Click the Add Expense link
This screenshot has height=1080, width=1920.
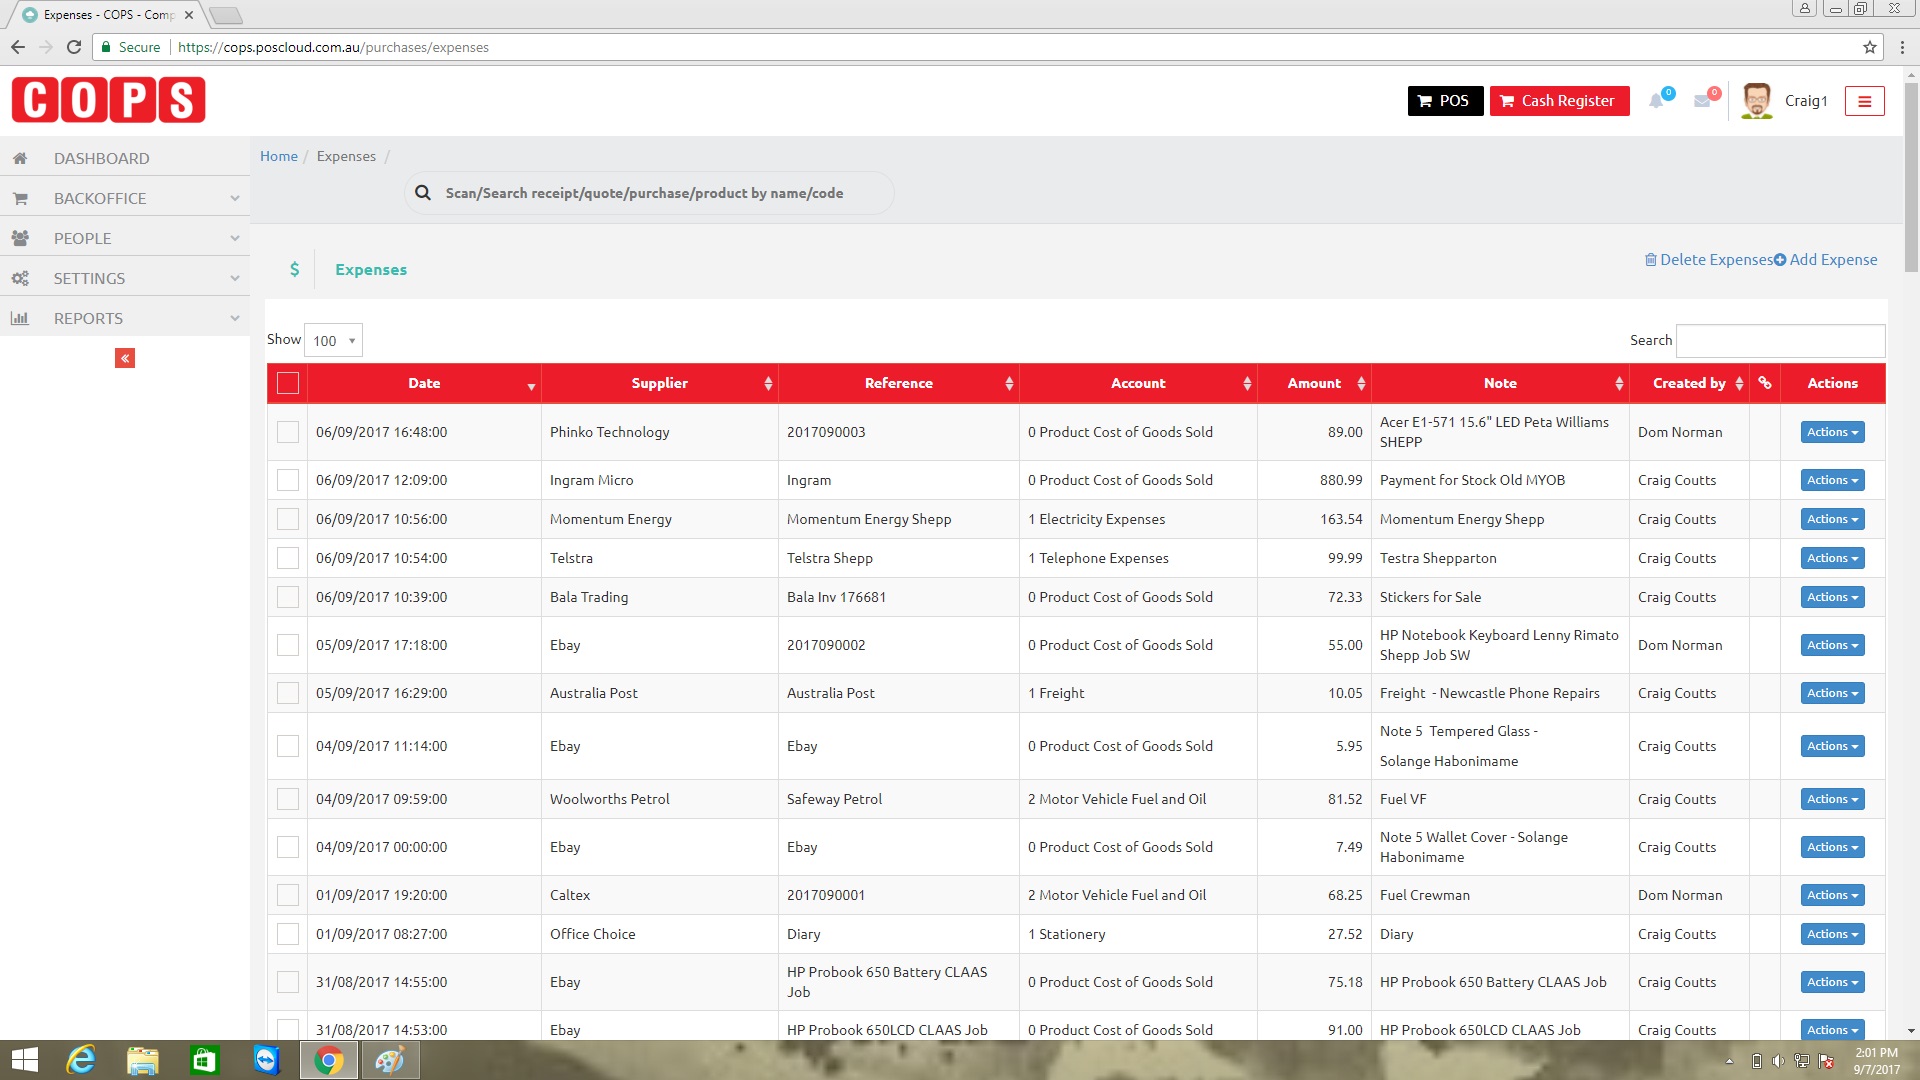(1826, 260)
